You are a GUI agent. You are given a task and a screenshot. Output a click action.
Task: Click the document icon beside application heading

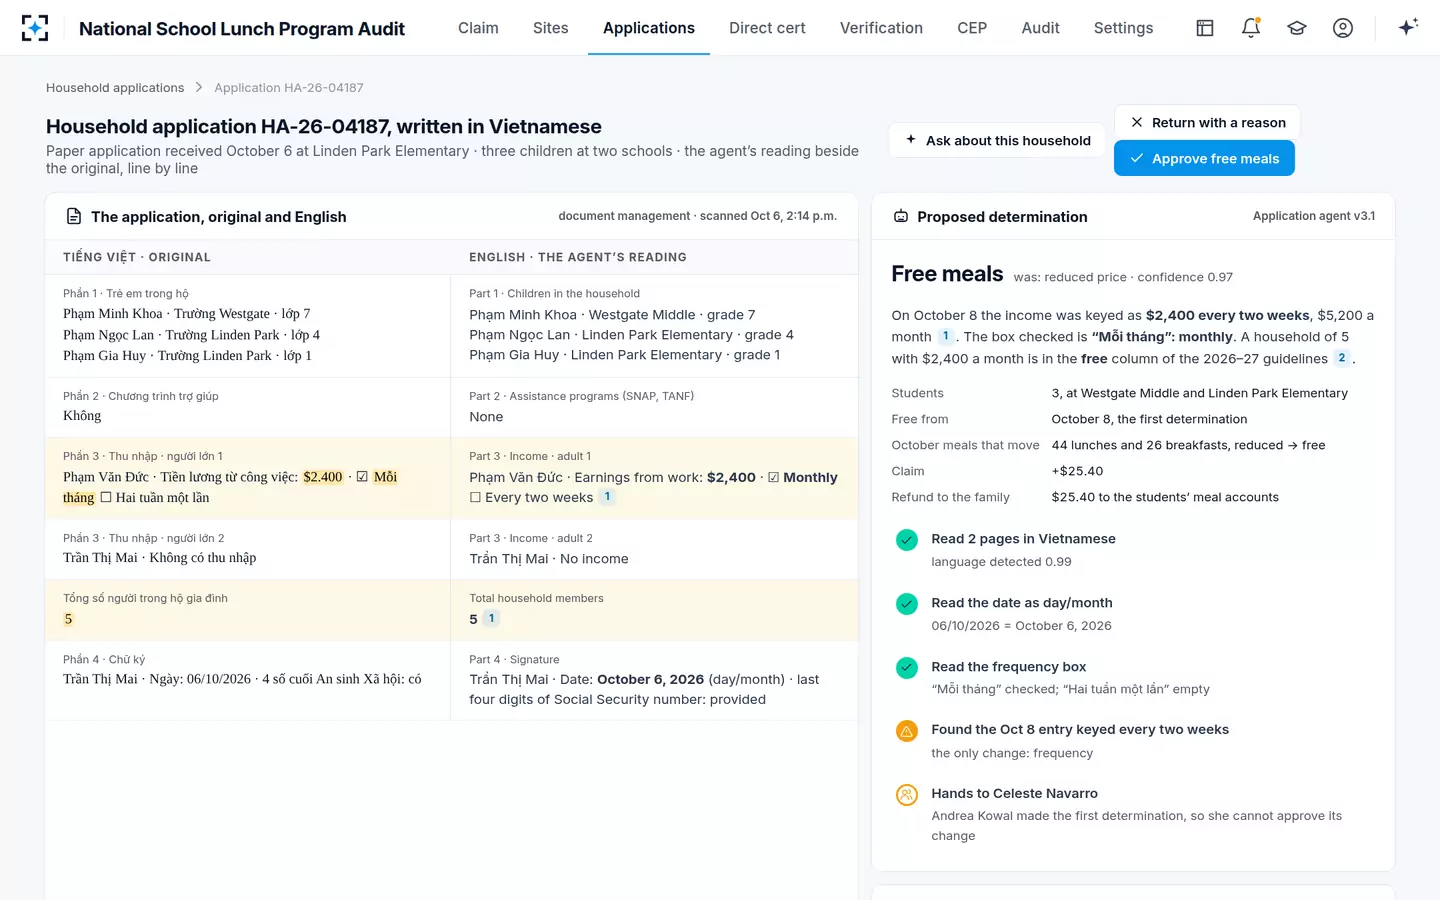(x=74, y=216)
